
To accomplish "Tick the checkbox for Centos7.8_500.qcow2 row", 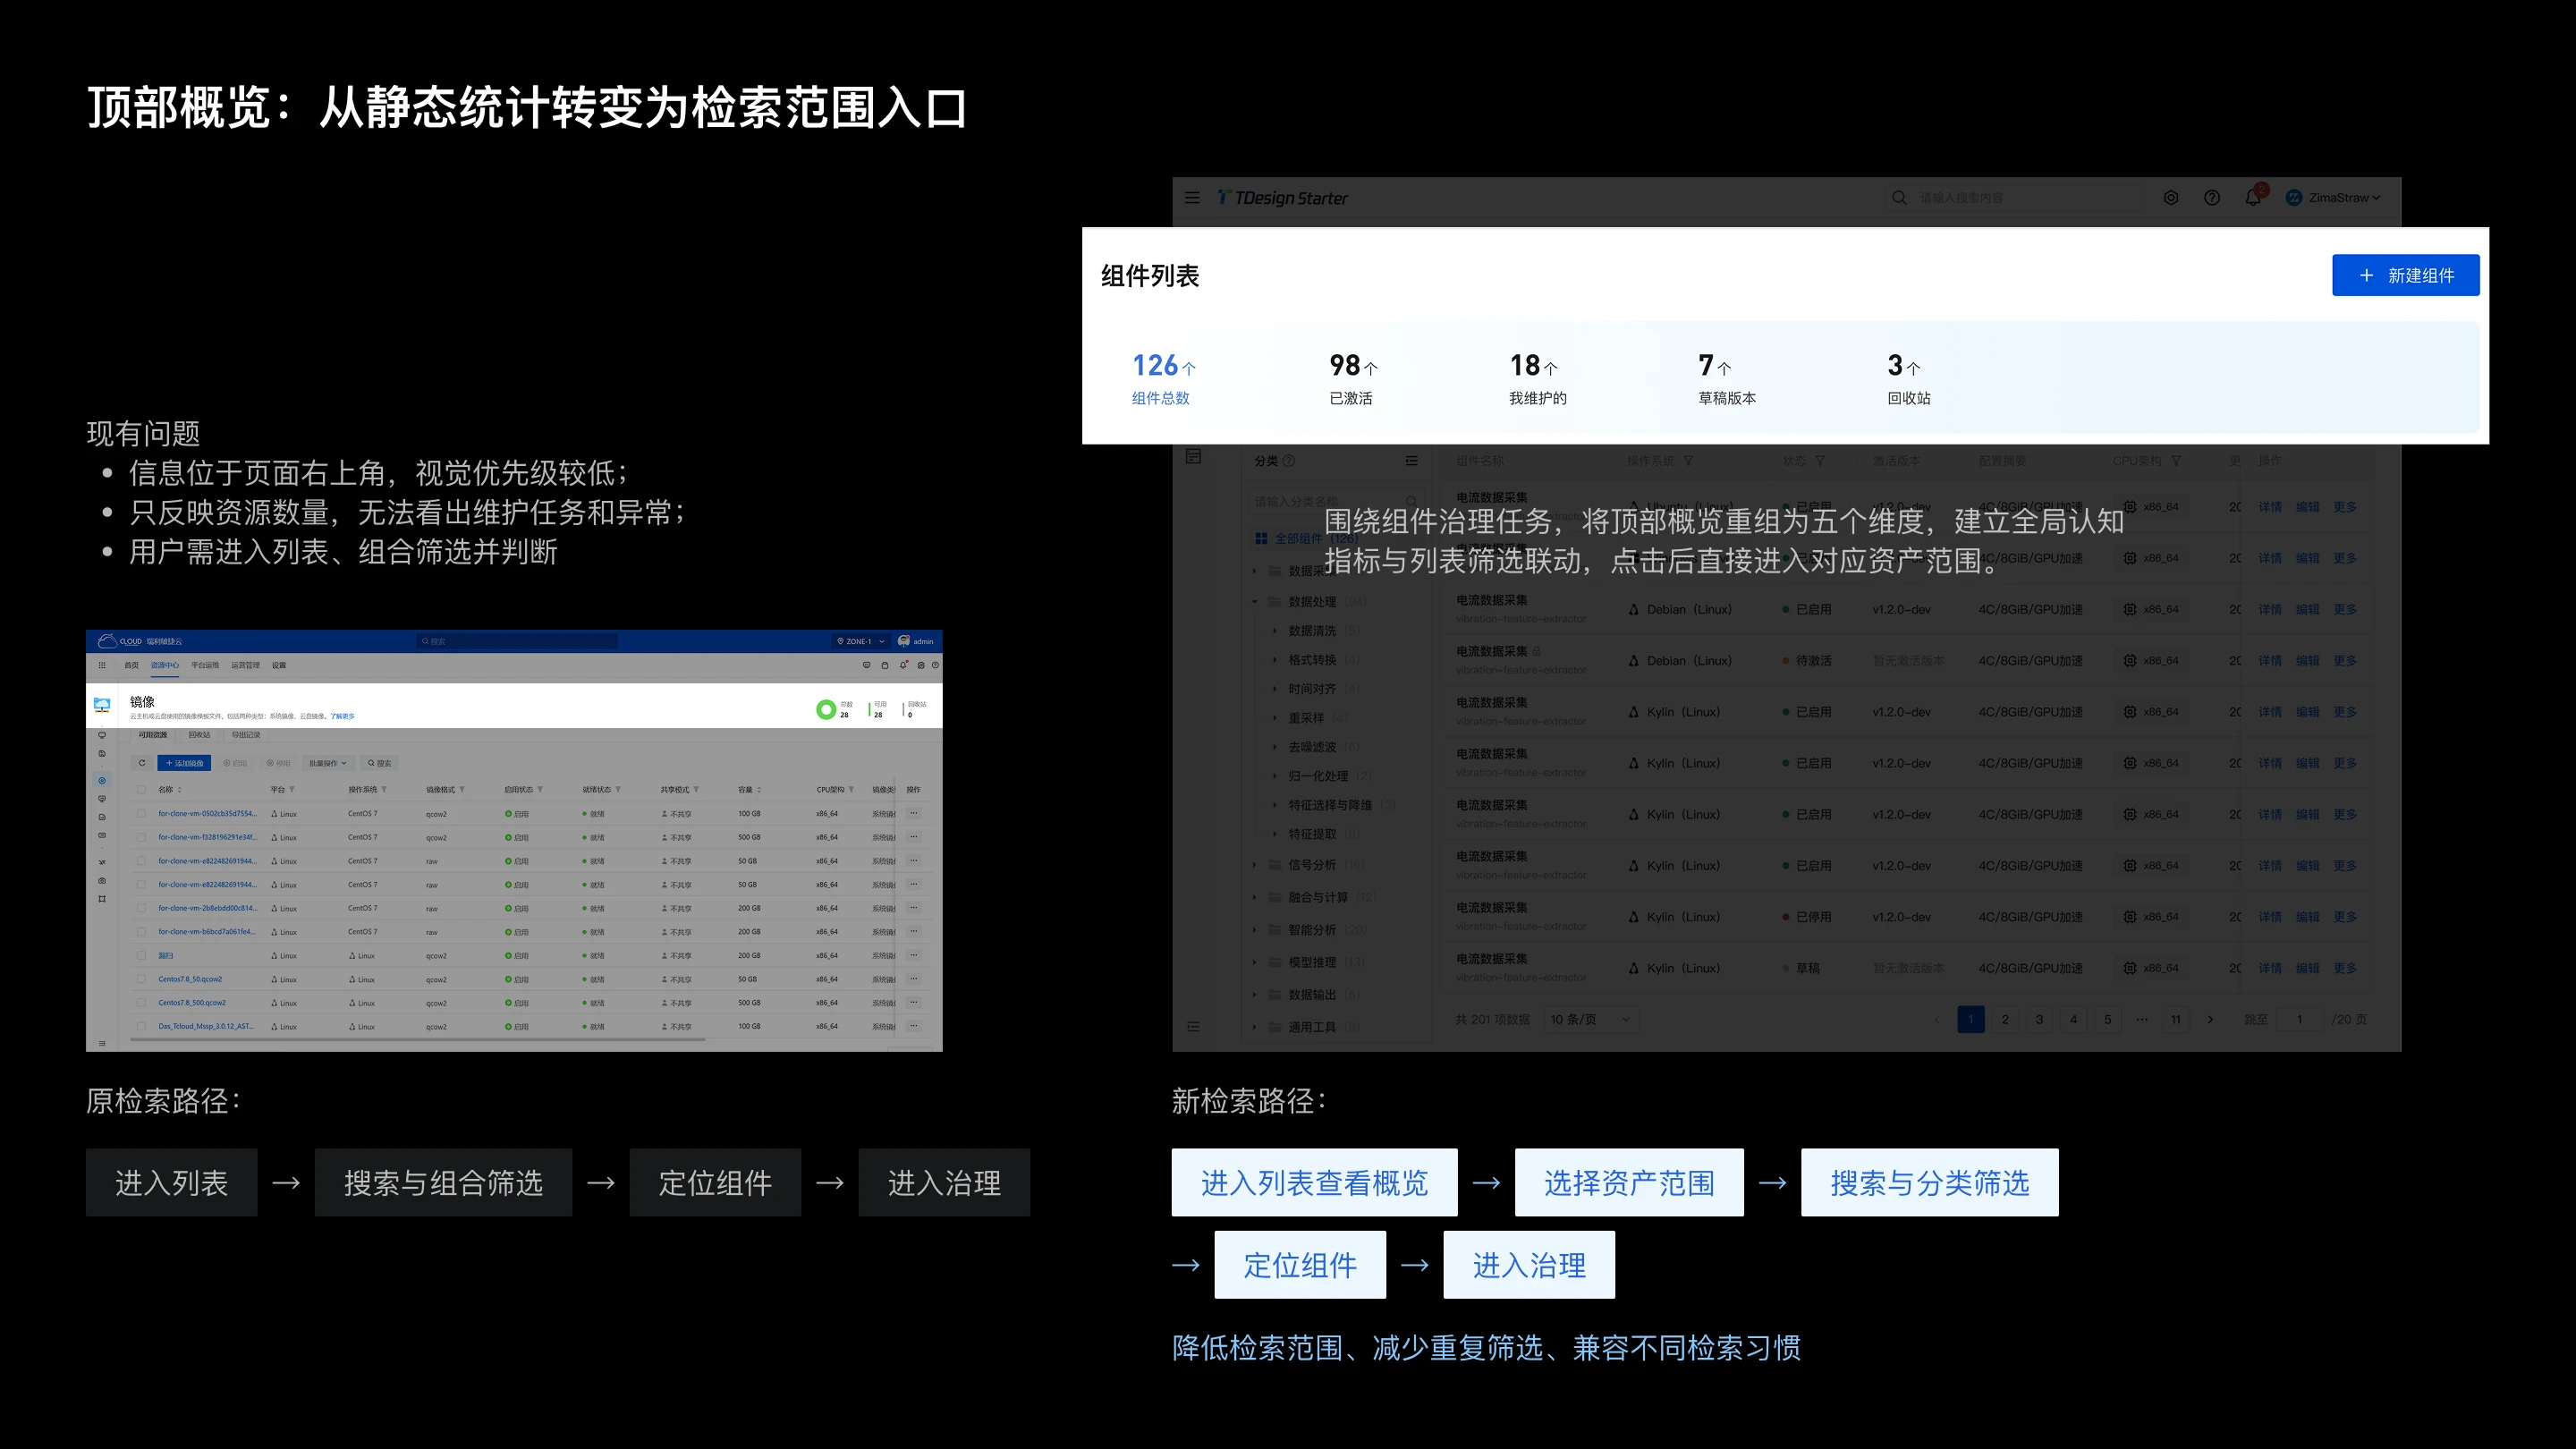I will [141, 1003].
